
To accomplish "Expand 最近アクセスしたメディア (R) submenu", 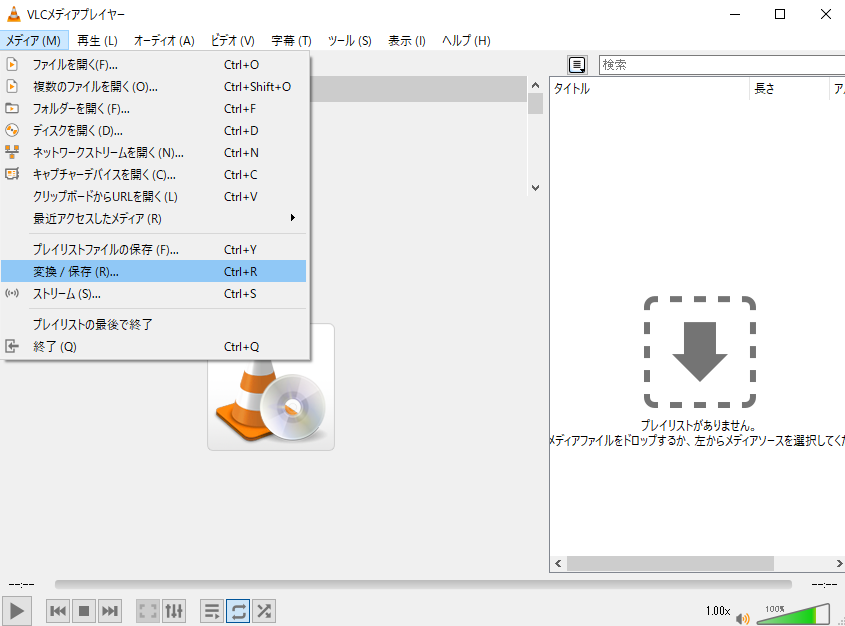I will tap(154, 219).
